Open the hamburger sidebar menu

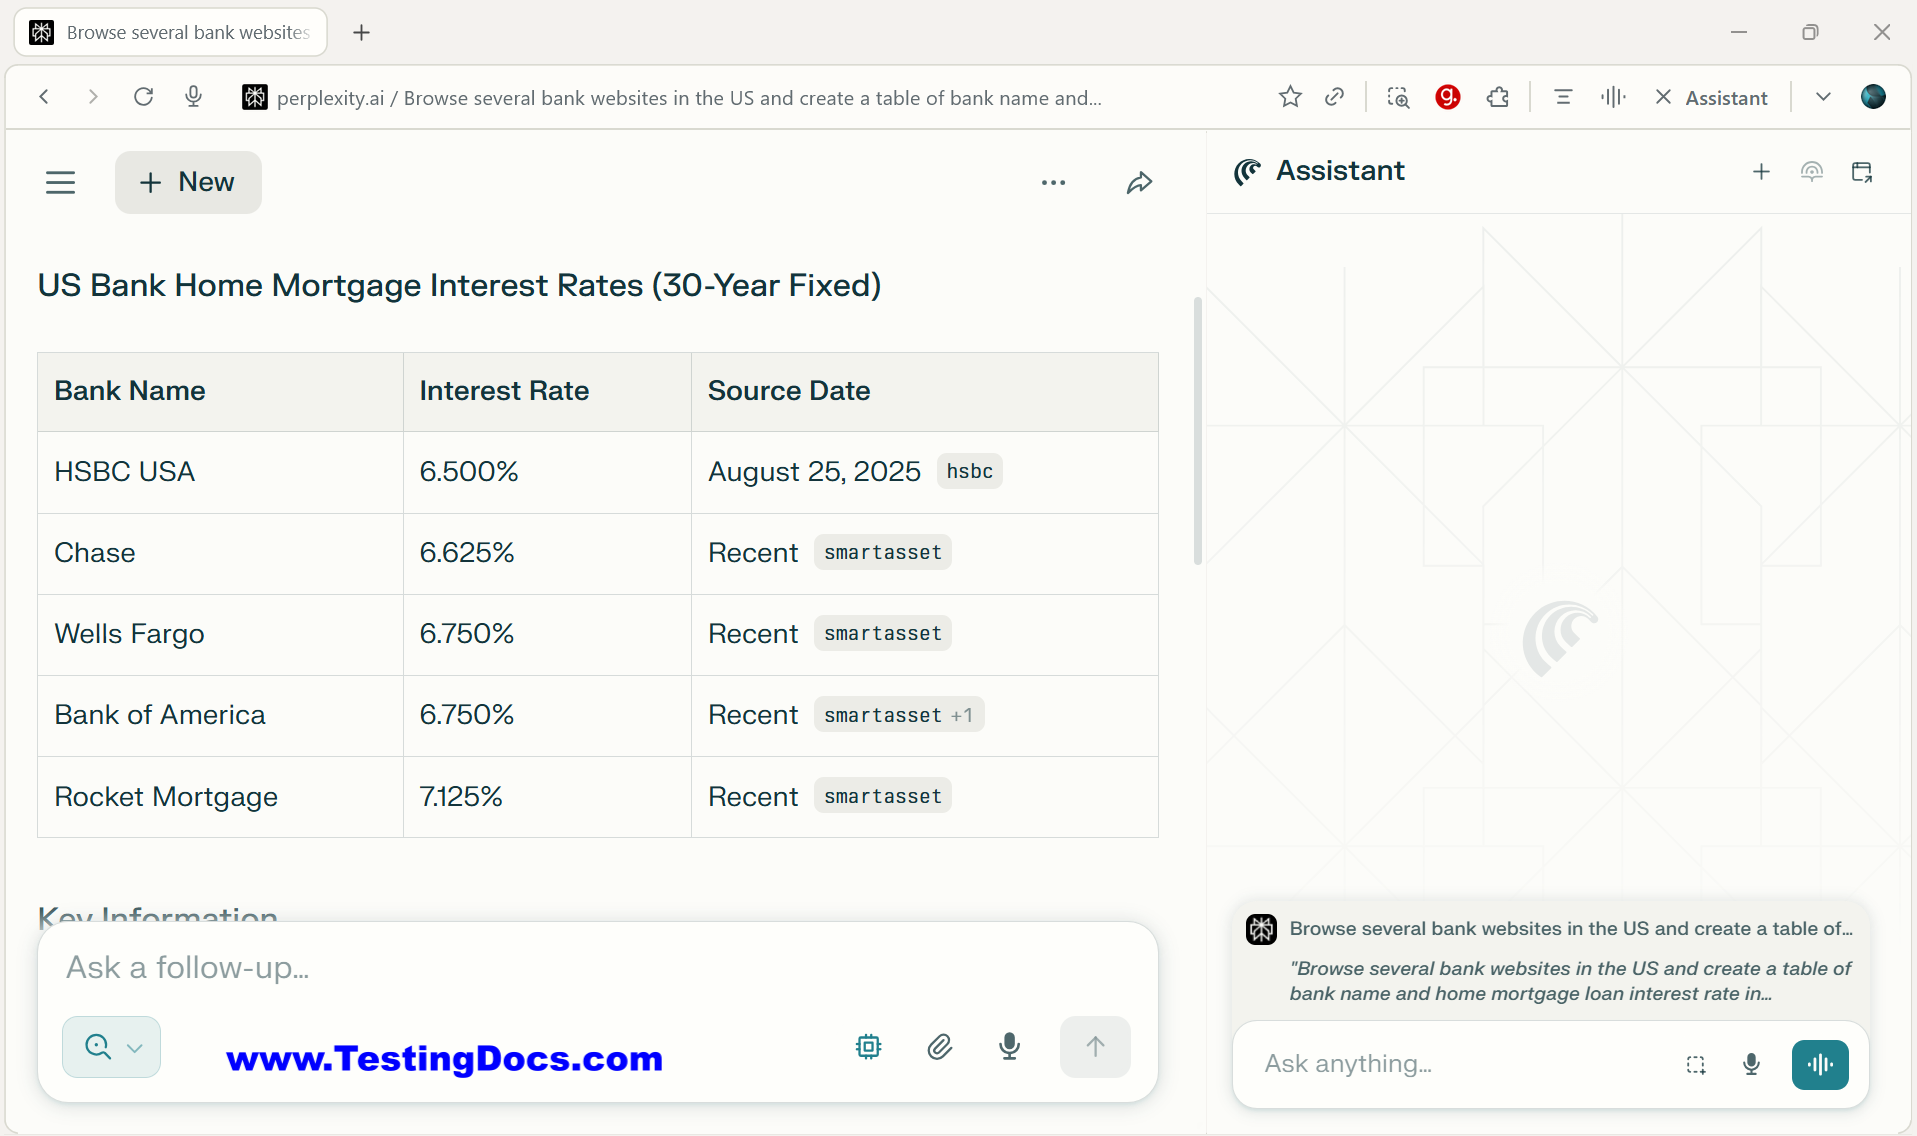tap(61, 183)
